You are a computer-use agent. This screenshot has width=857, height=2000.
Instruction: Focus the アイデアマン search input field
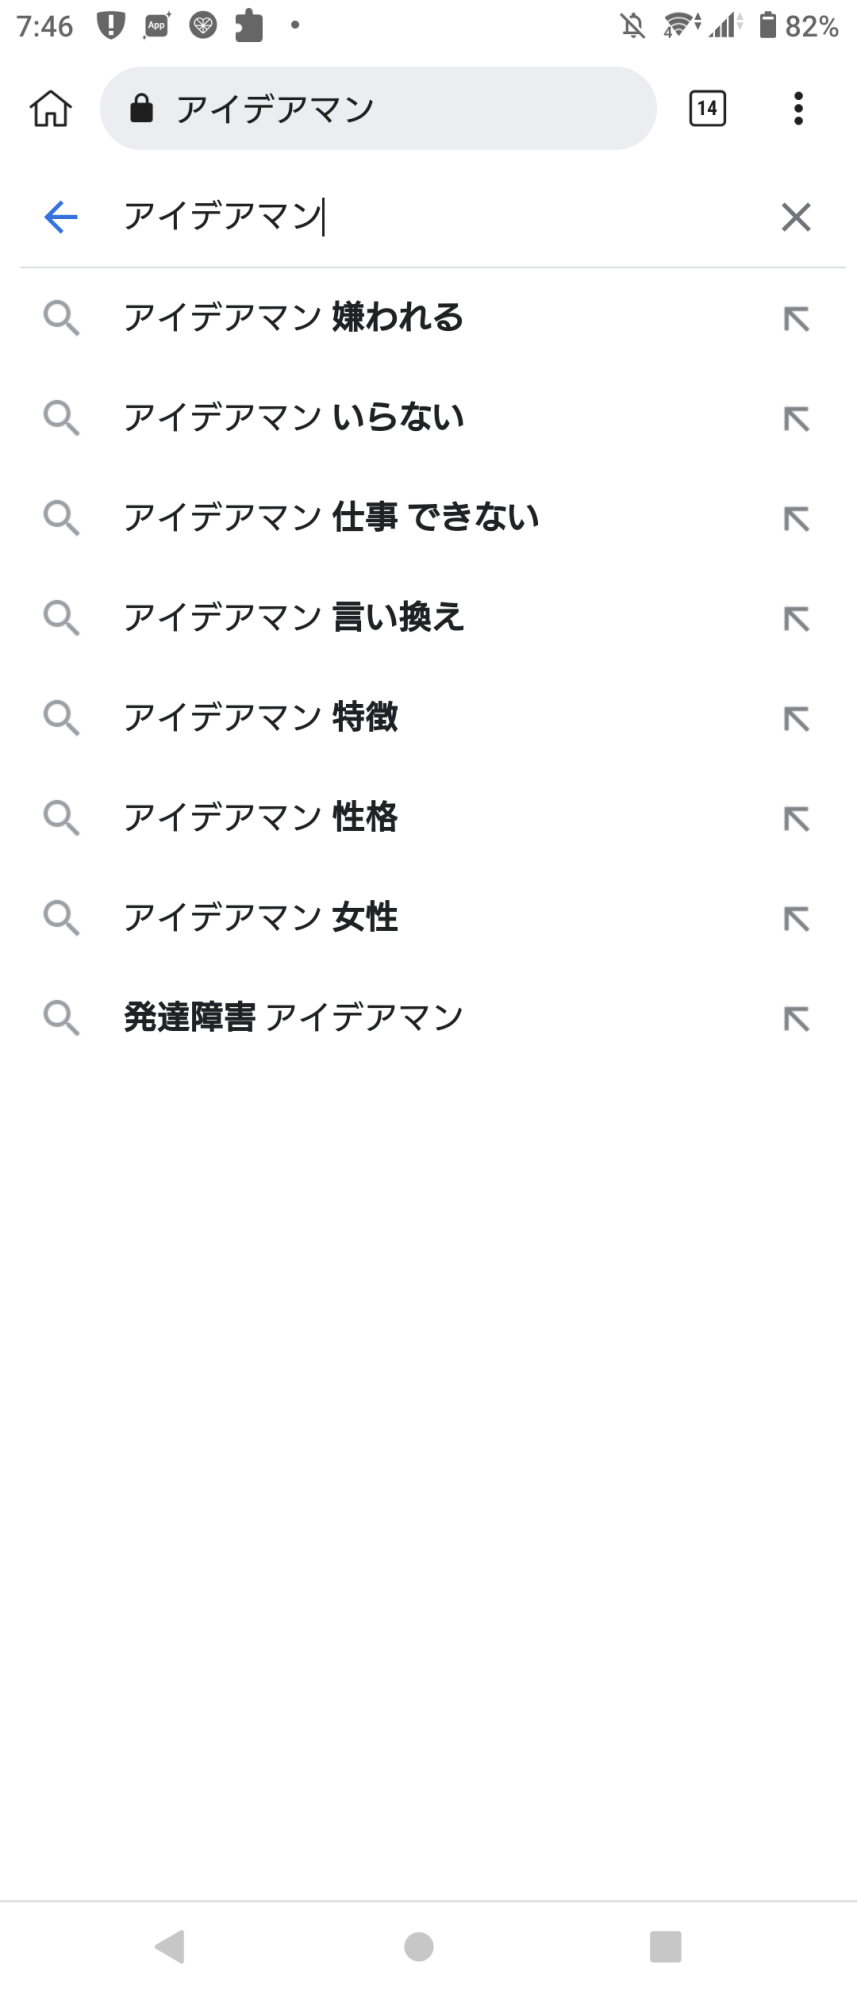(x=440, y=217)
